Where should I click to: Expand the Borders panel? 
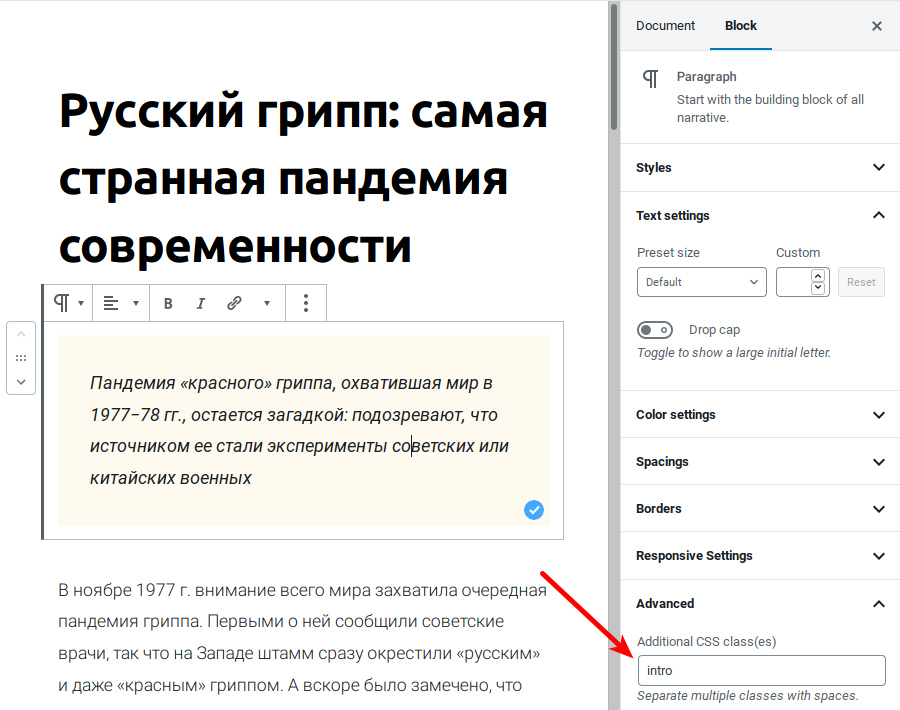pyautogui.click(x=760, y=509)
